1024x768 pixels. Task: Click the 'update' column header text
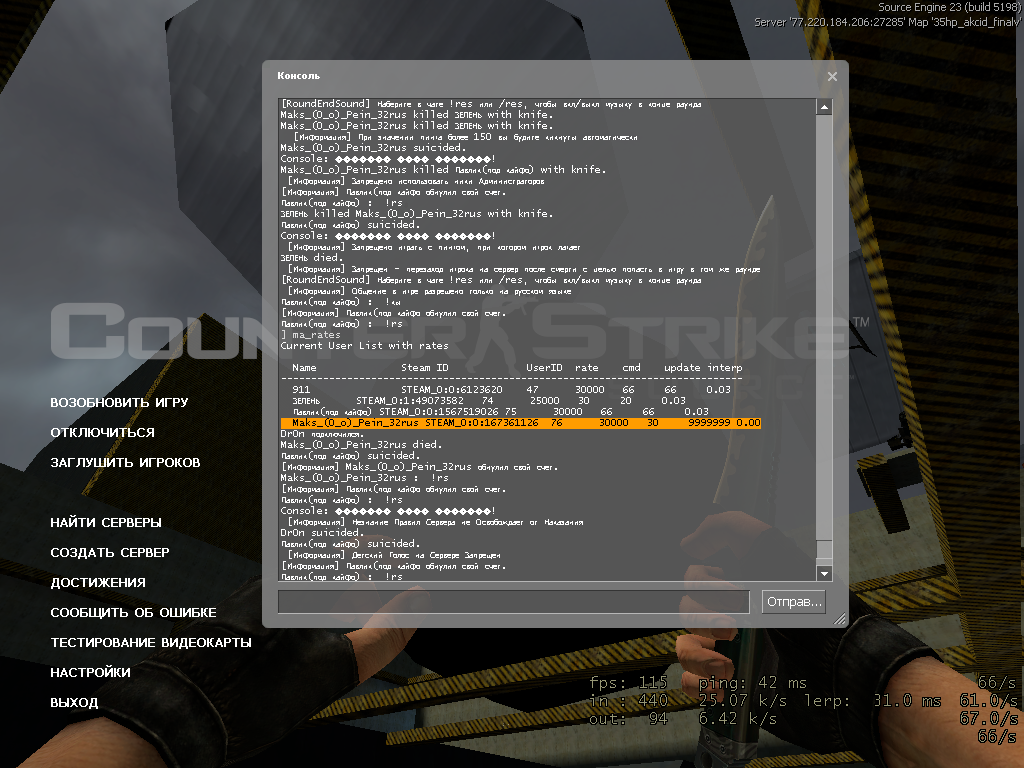click(682, 368)
